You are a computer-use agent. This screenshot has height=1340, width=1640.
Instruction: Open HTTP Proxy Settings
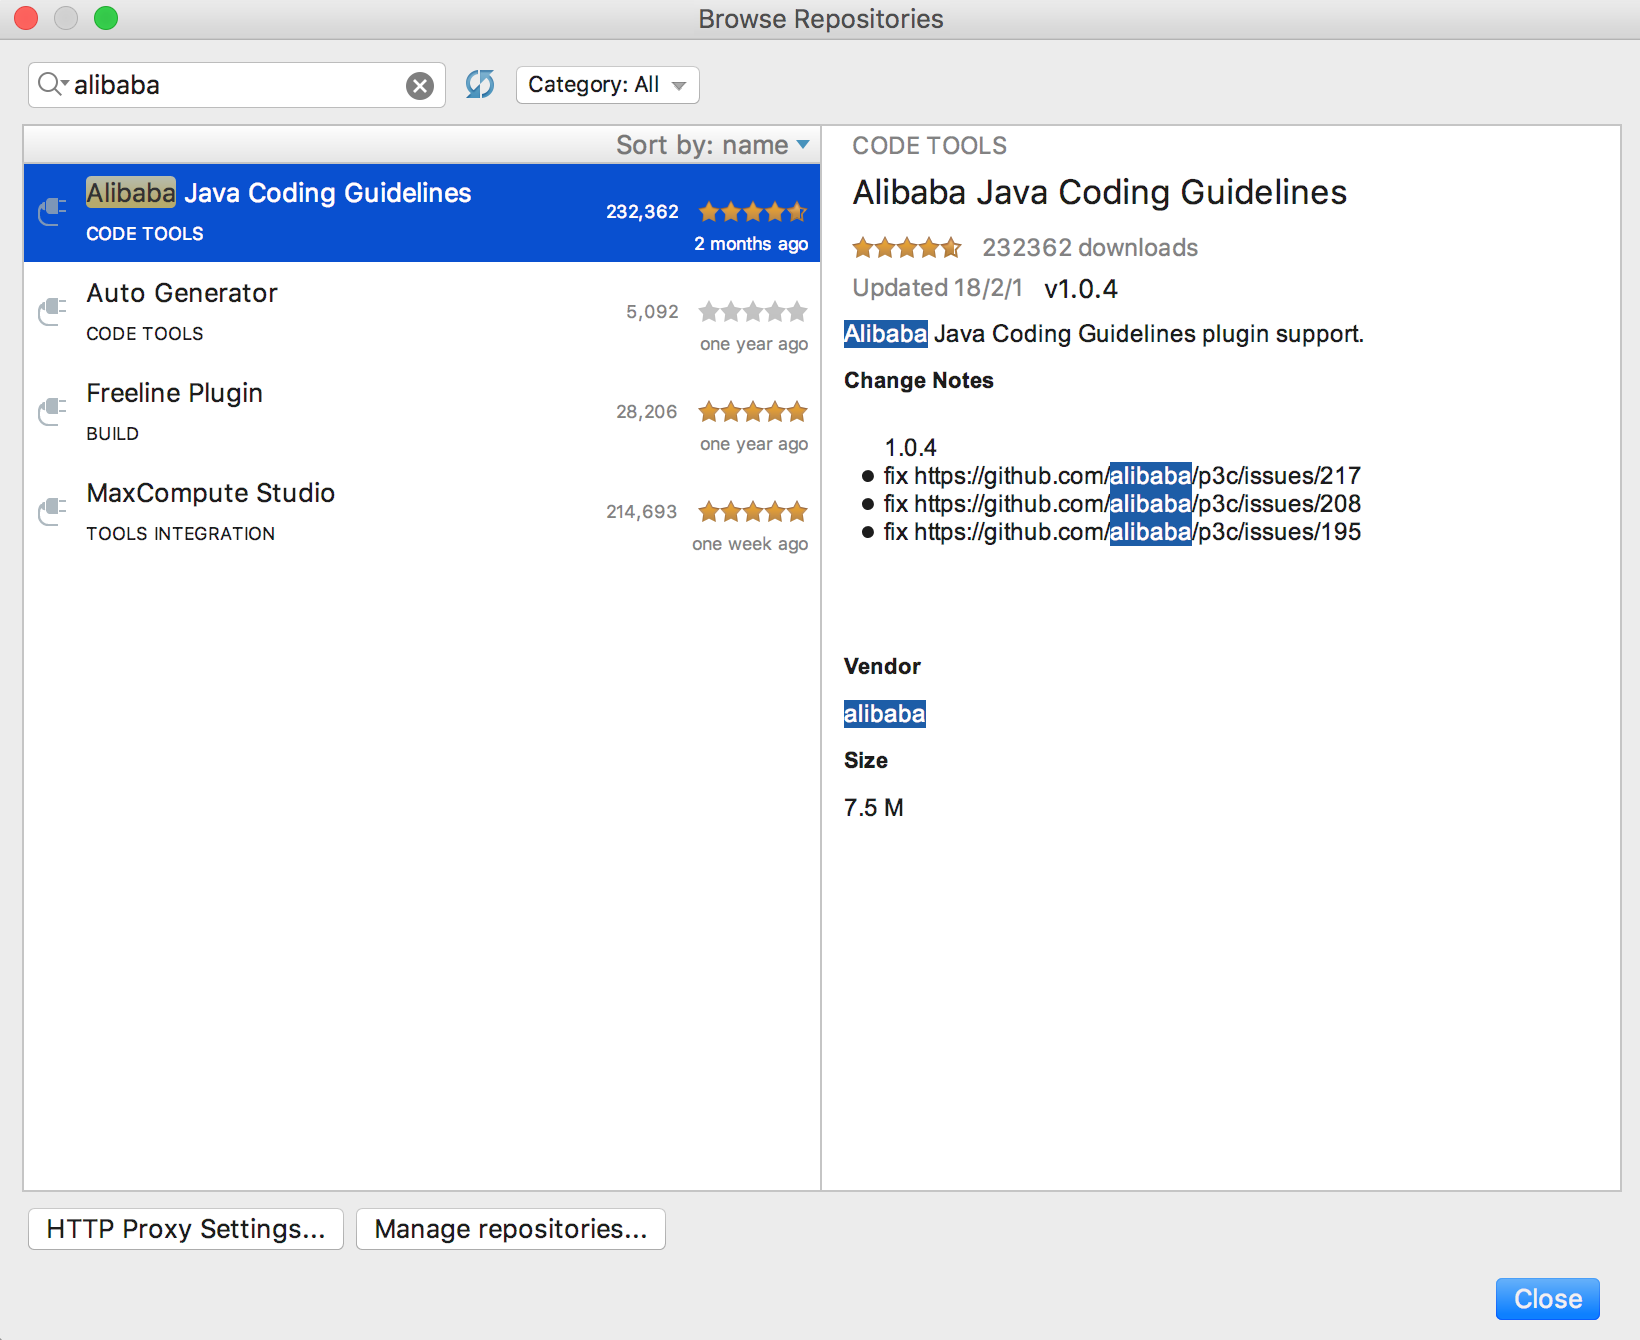[186, 1229]
